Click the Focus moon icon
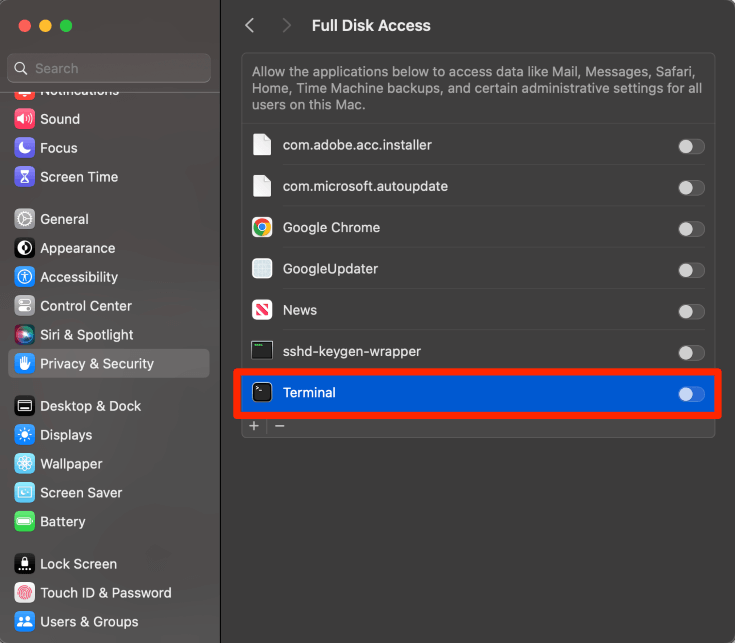Image resolution: width=735 pixels, height=643 pixels. pyautogui.click(x=24, y=148)
